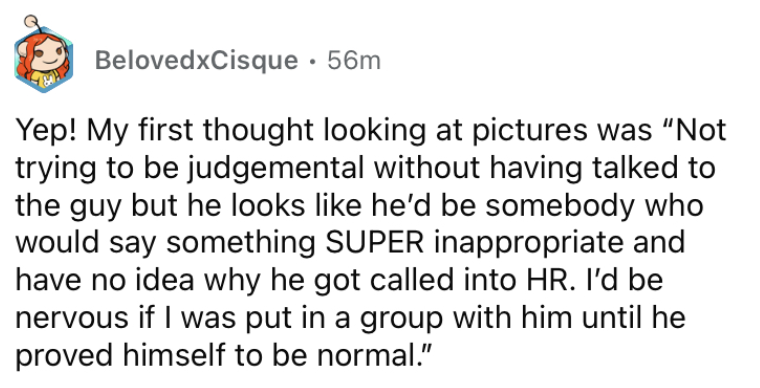
Task: Open BelovedxCisque's user profile
Action: tap(196, 61)
